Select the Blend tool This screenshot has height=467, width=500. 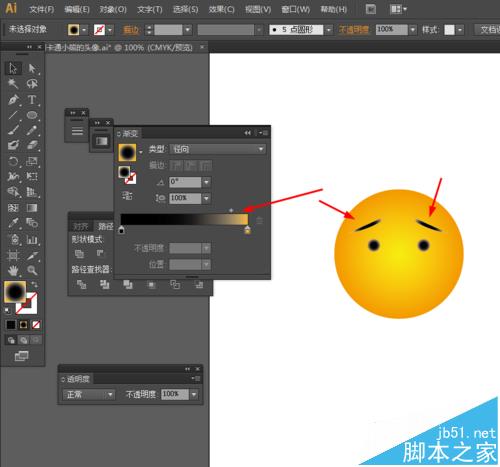[x=32, y=223]
